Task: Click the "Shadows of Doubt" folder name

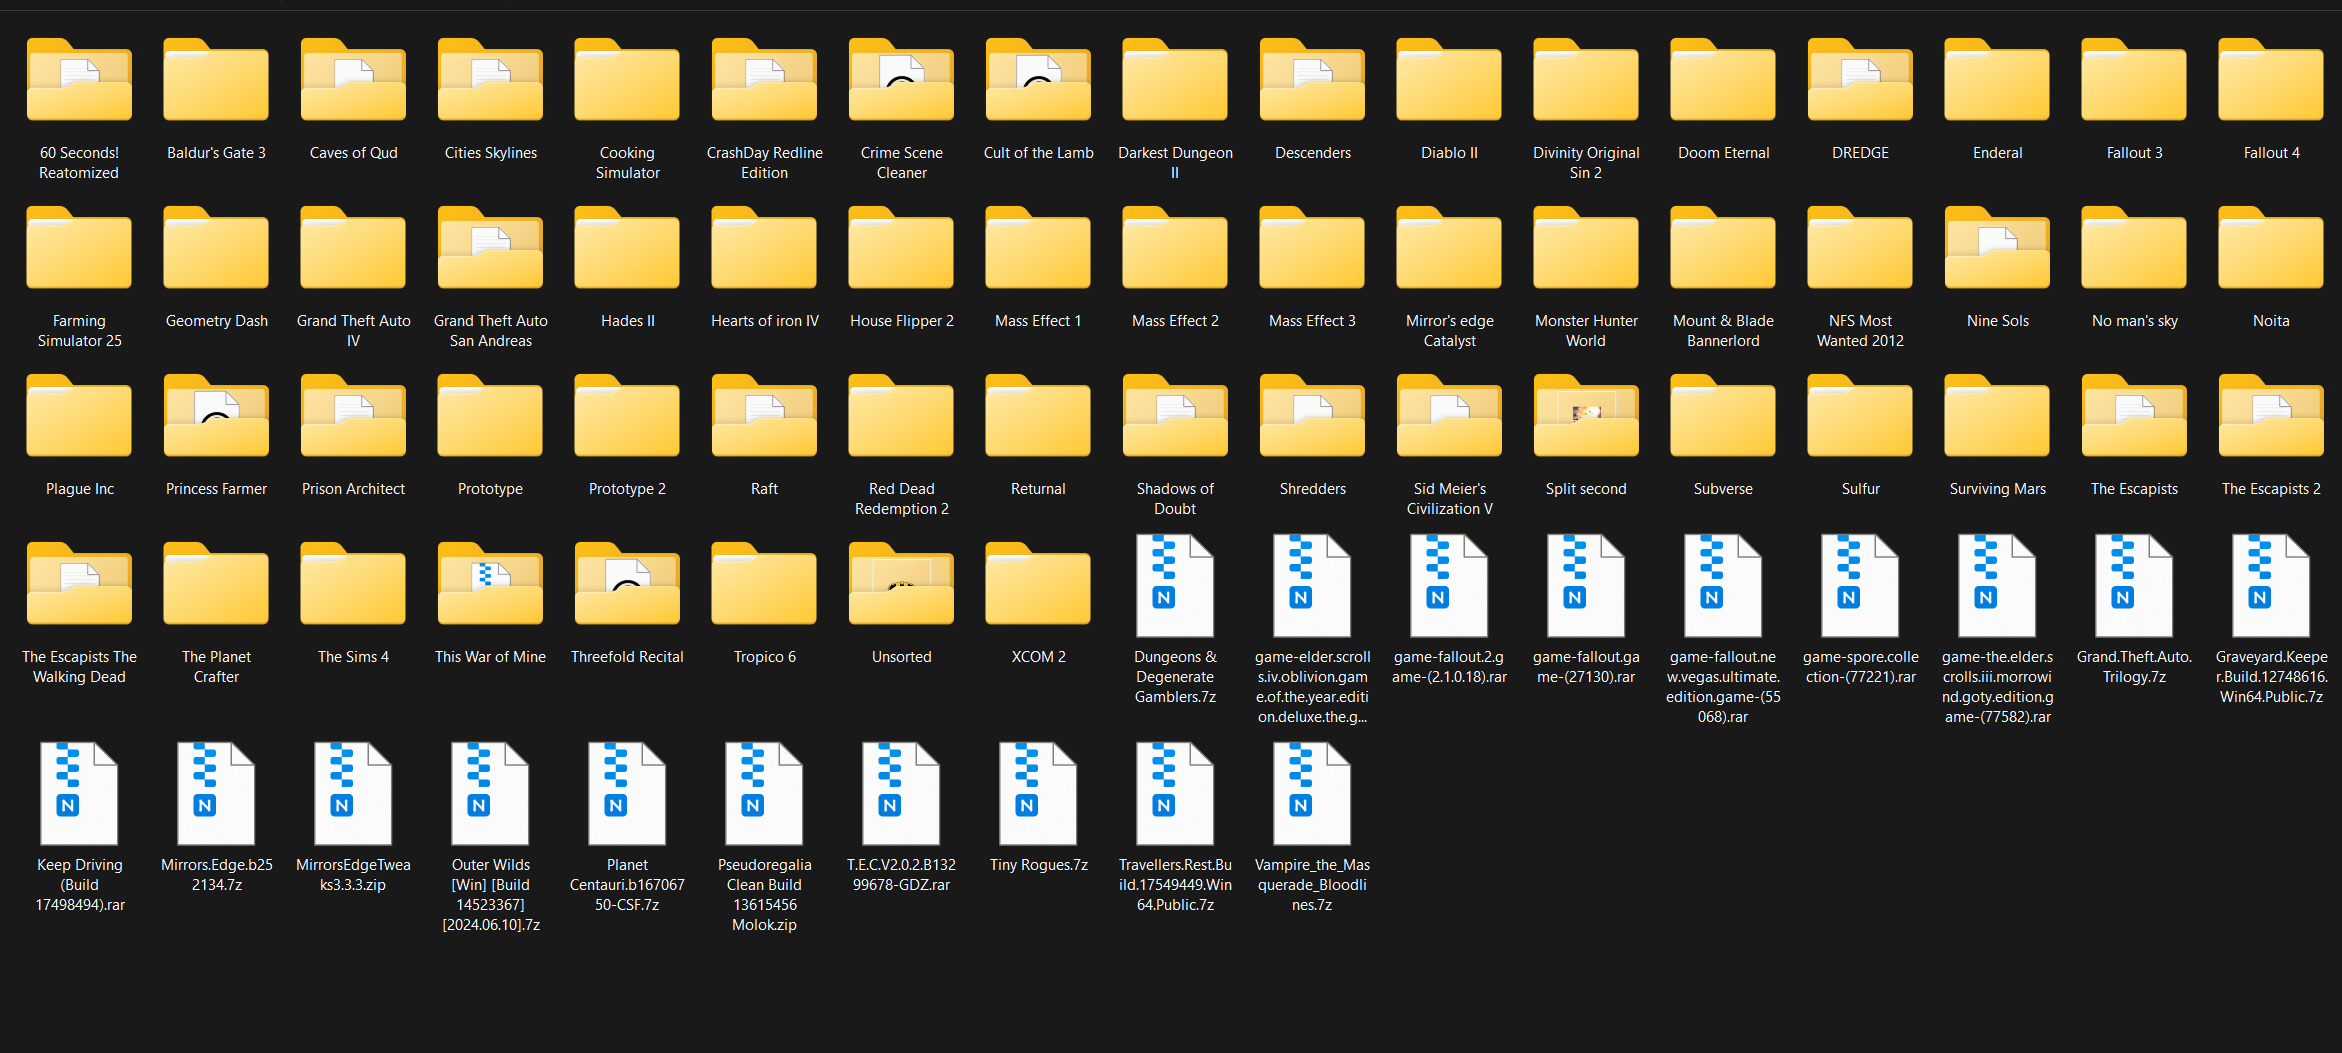Action: click(x=1175, y=499)
